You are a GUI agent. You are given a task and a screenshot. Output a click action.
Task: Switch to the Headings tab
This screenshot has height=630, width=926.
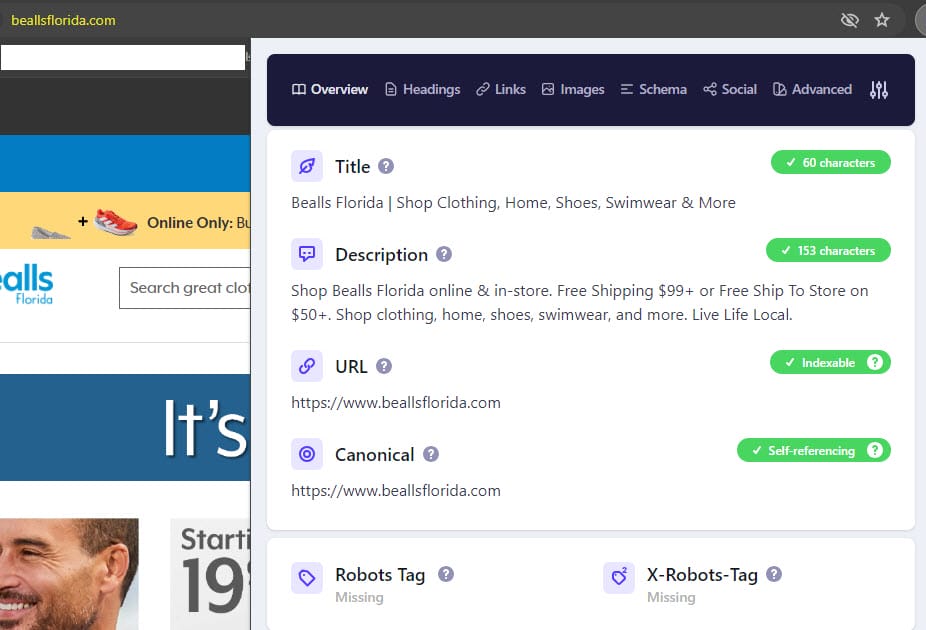click(422, 89)
